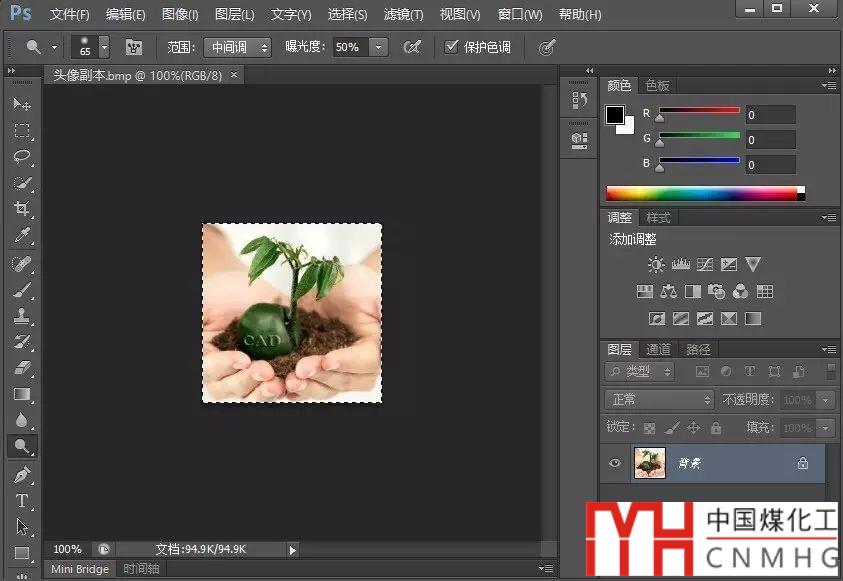Switch to the 通道 tab
Screen dimensions: 843x581
[x=658, y=349]
